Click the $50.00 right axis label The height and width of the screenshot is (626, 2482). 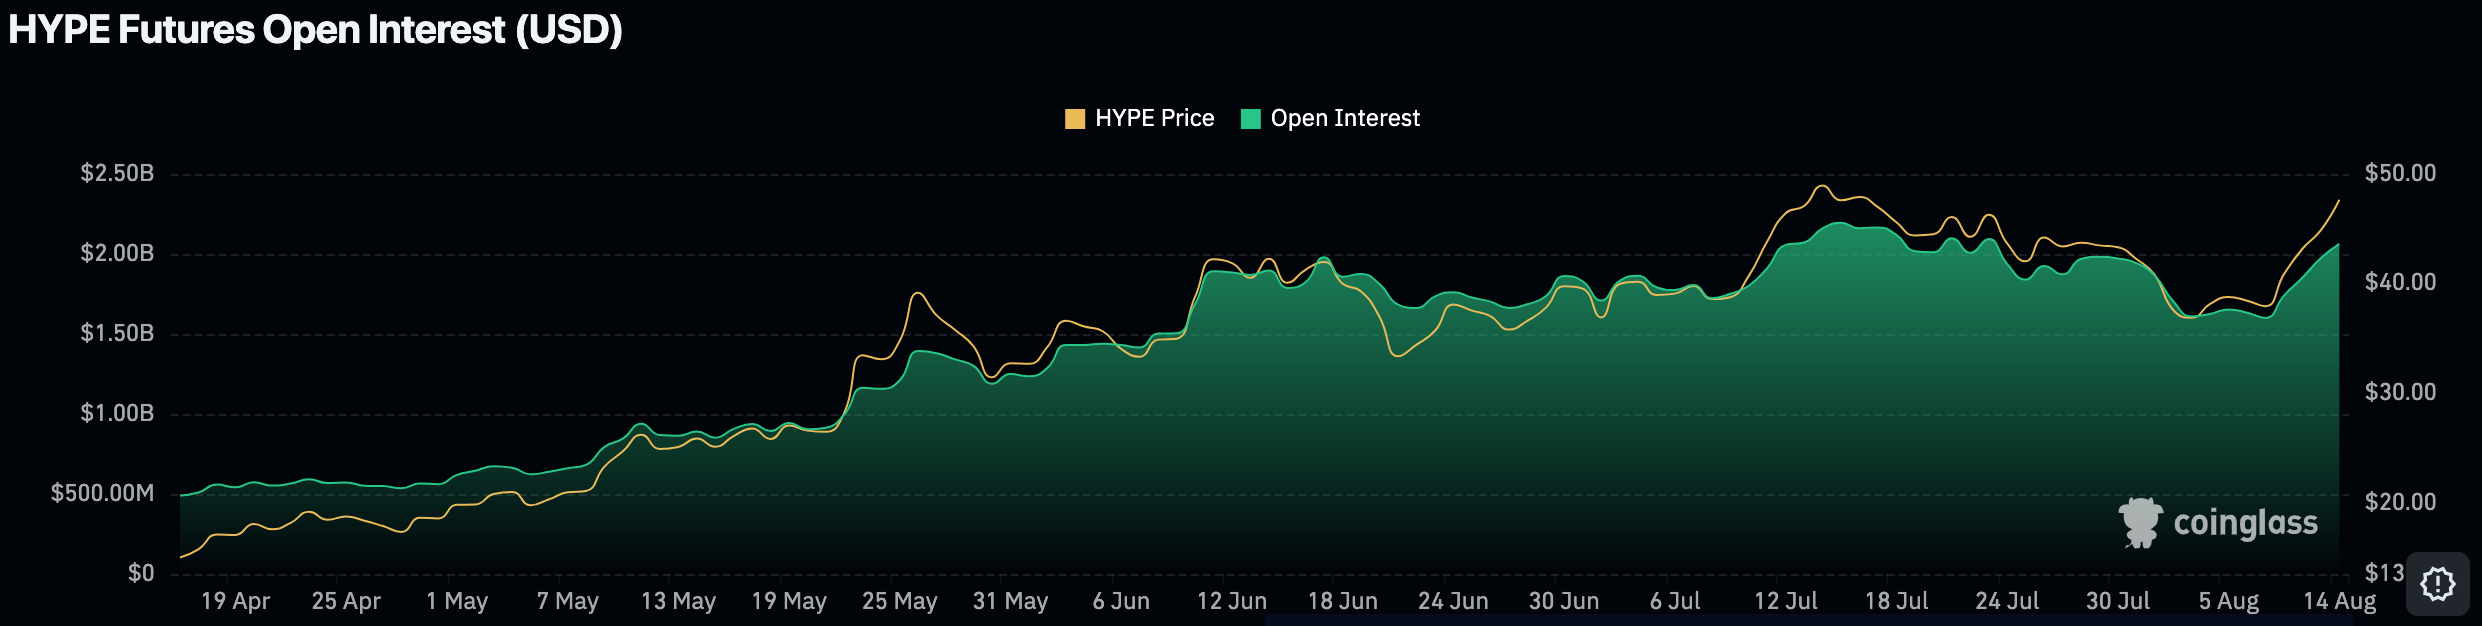[x=2400, y=173]
